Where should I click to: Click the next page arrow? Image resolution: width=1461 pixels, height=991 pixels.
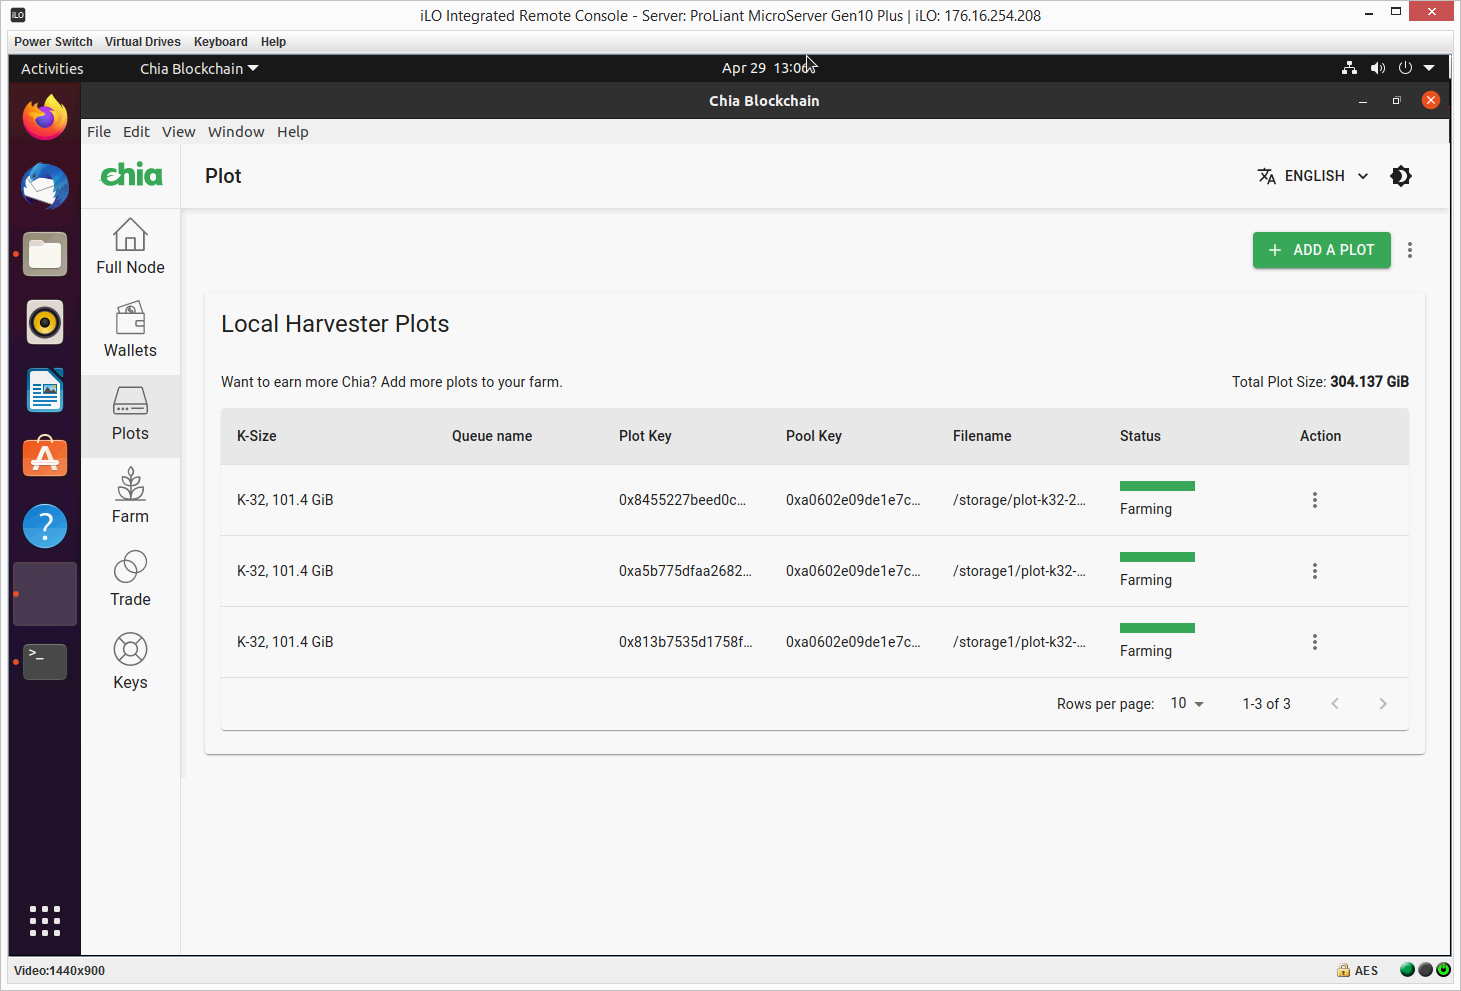(x=1383, y=703)
